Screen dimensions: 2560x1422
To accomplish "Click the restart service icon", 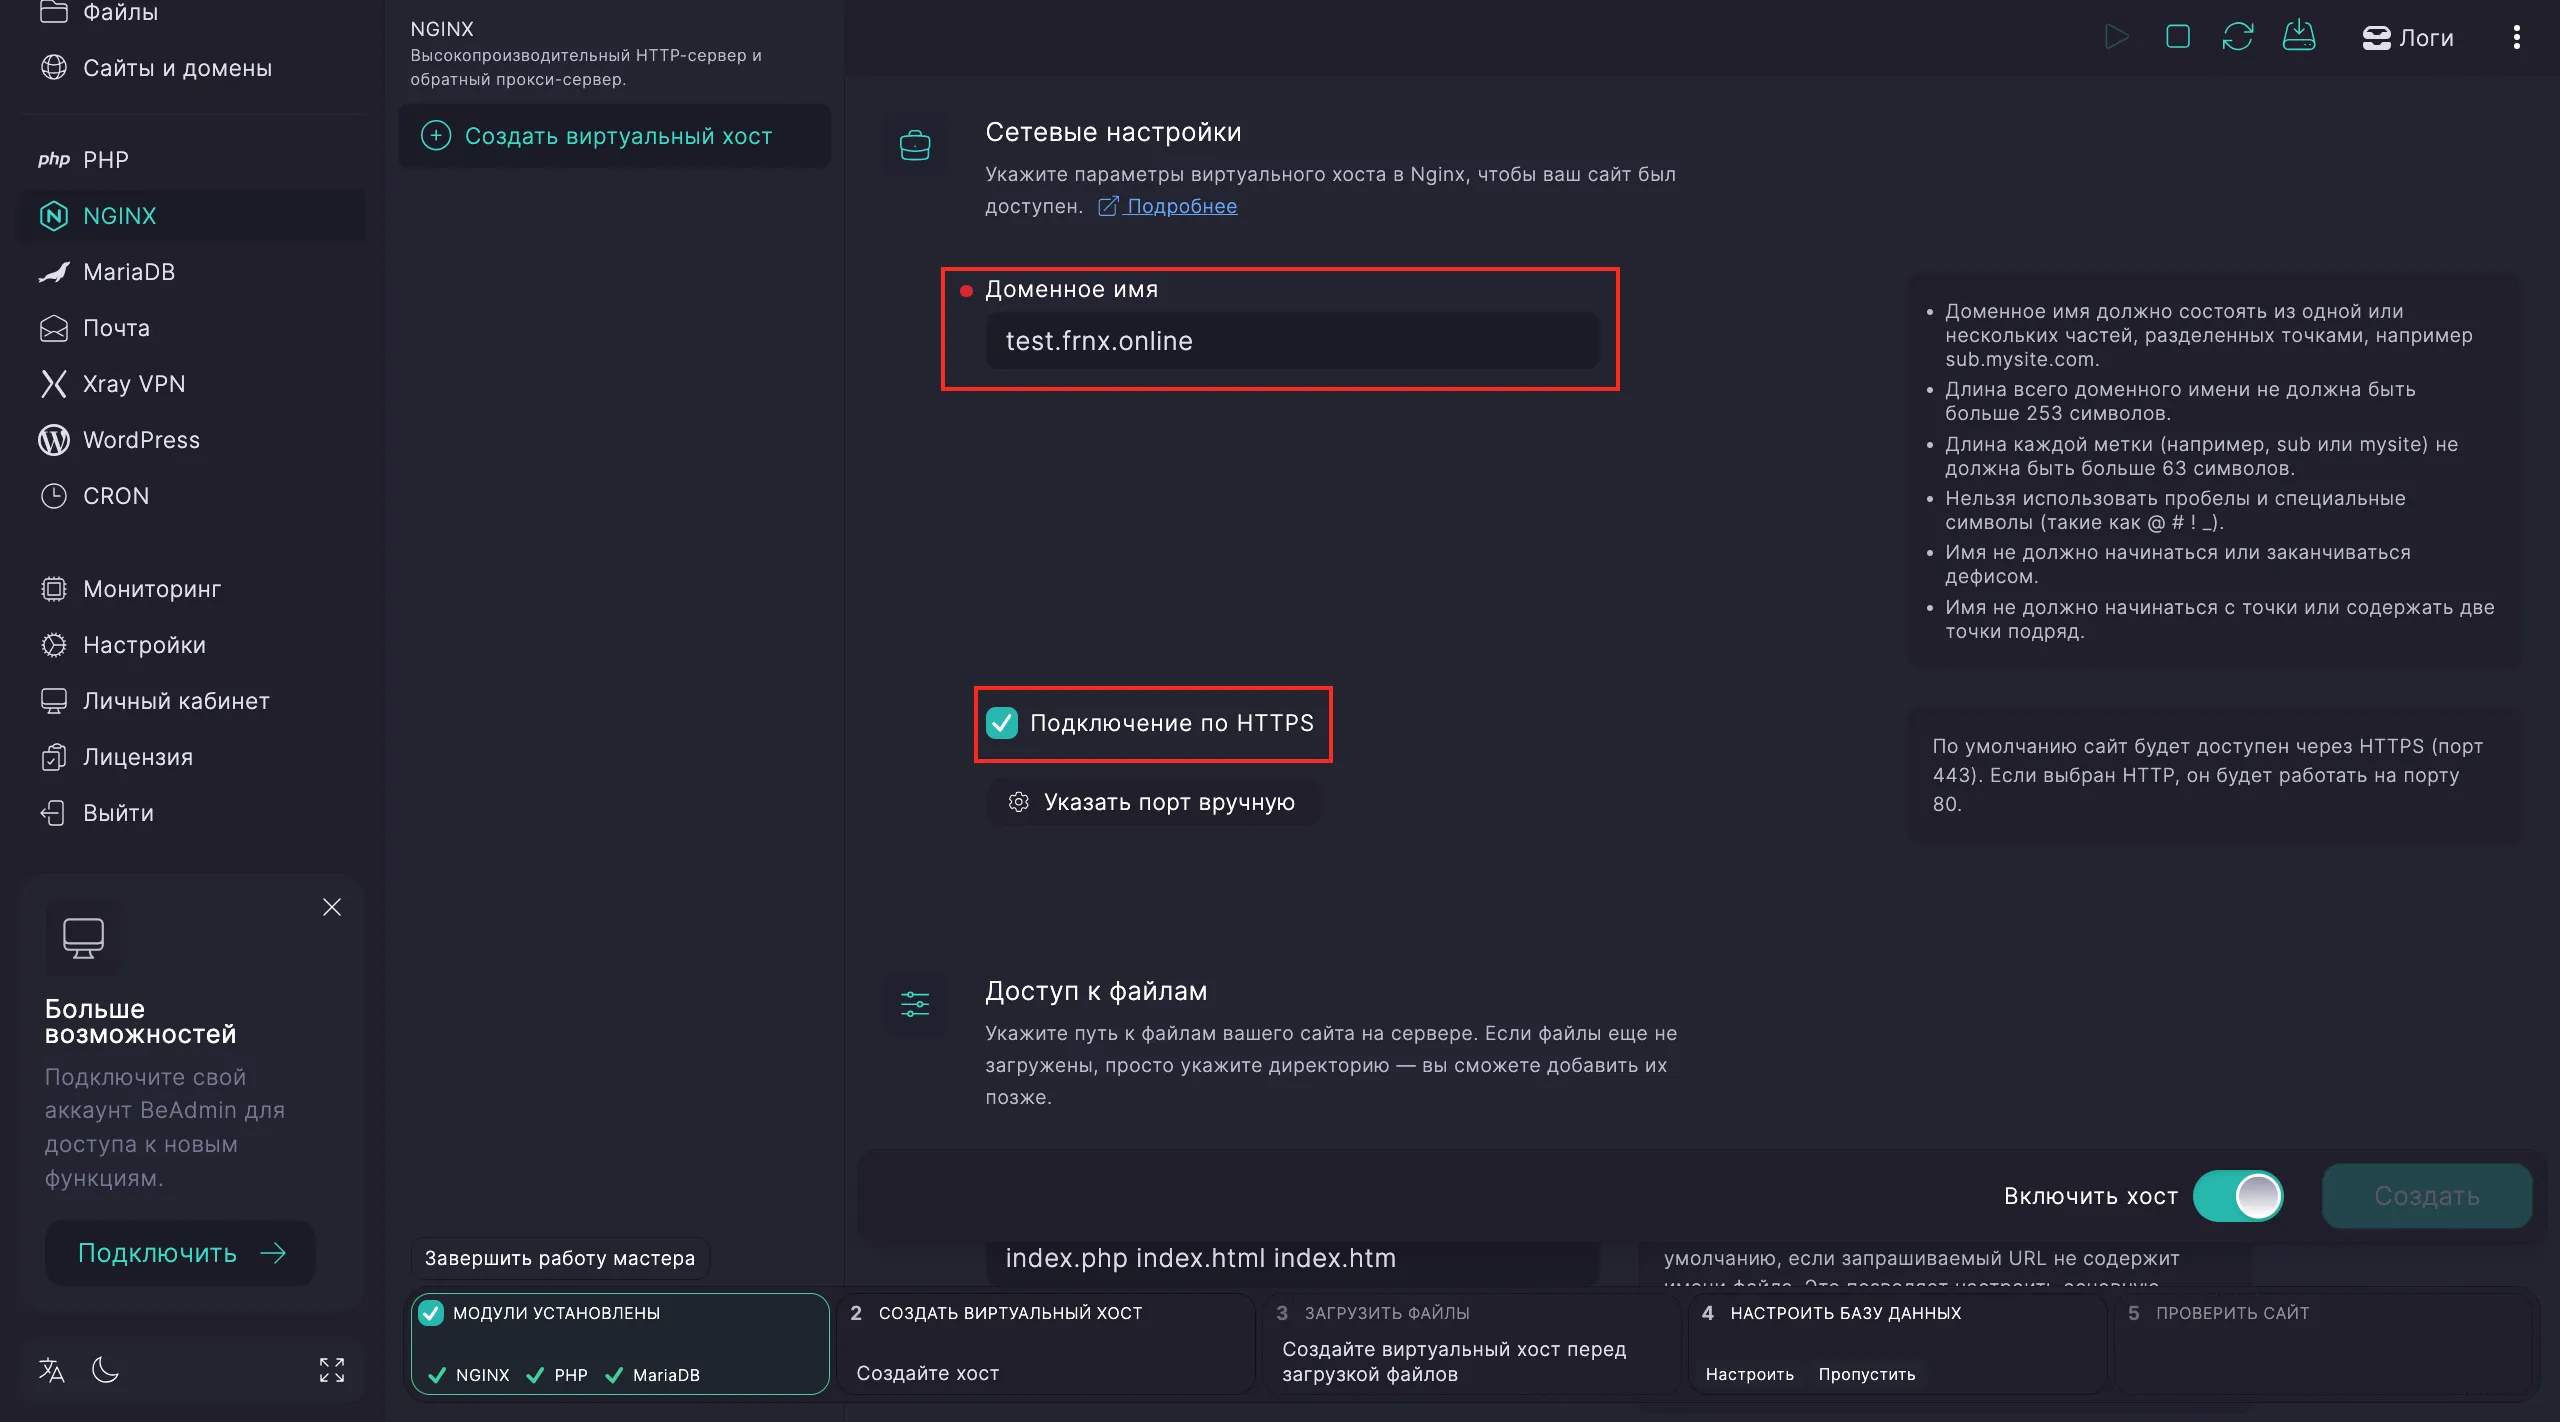I will pos(2239,36).
